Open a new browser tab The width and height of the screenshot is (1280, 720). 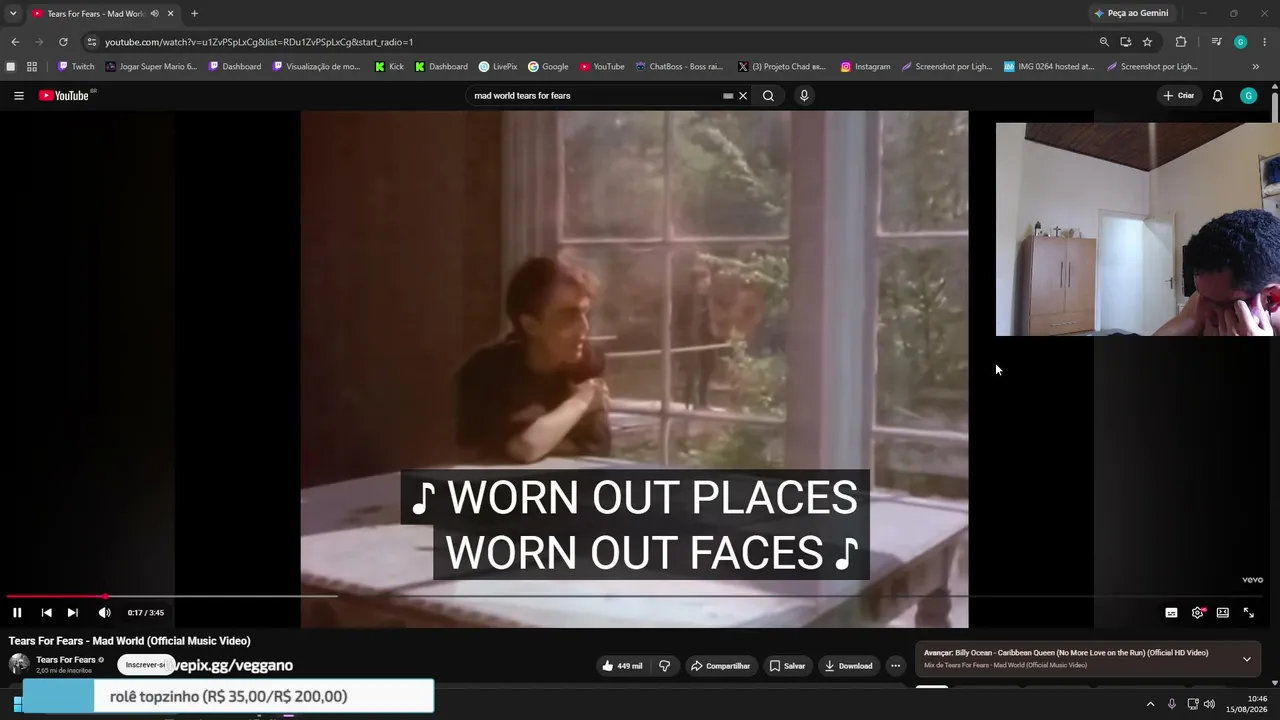pyautogui.click(x=194, y=14)
